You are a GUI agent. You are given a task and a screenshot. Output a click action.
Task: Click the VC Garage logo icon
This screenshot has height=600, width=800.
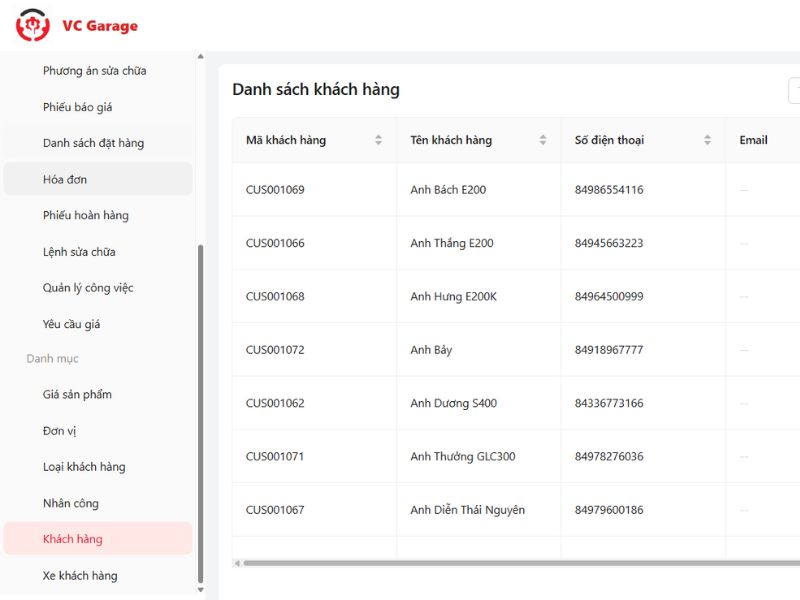coord(32,26)
